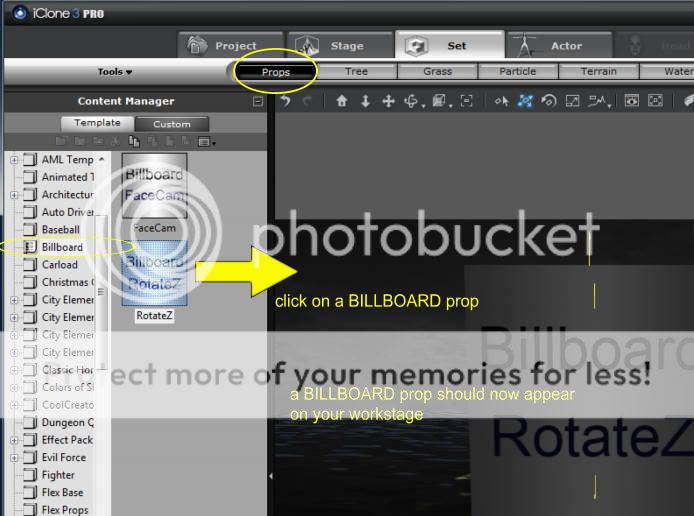
Task: Select the Flex Props folder
Action: [x=65, y=510]
